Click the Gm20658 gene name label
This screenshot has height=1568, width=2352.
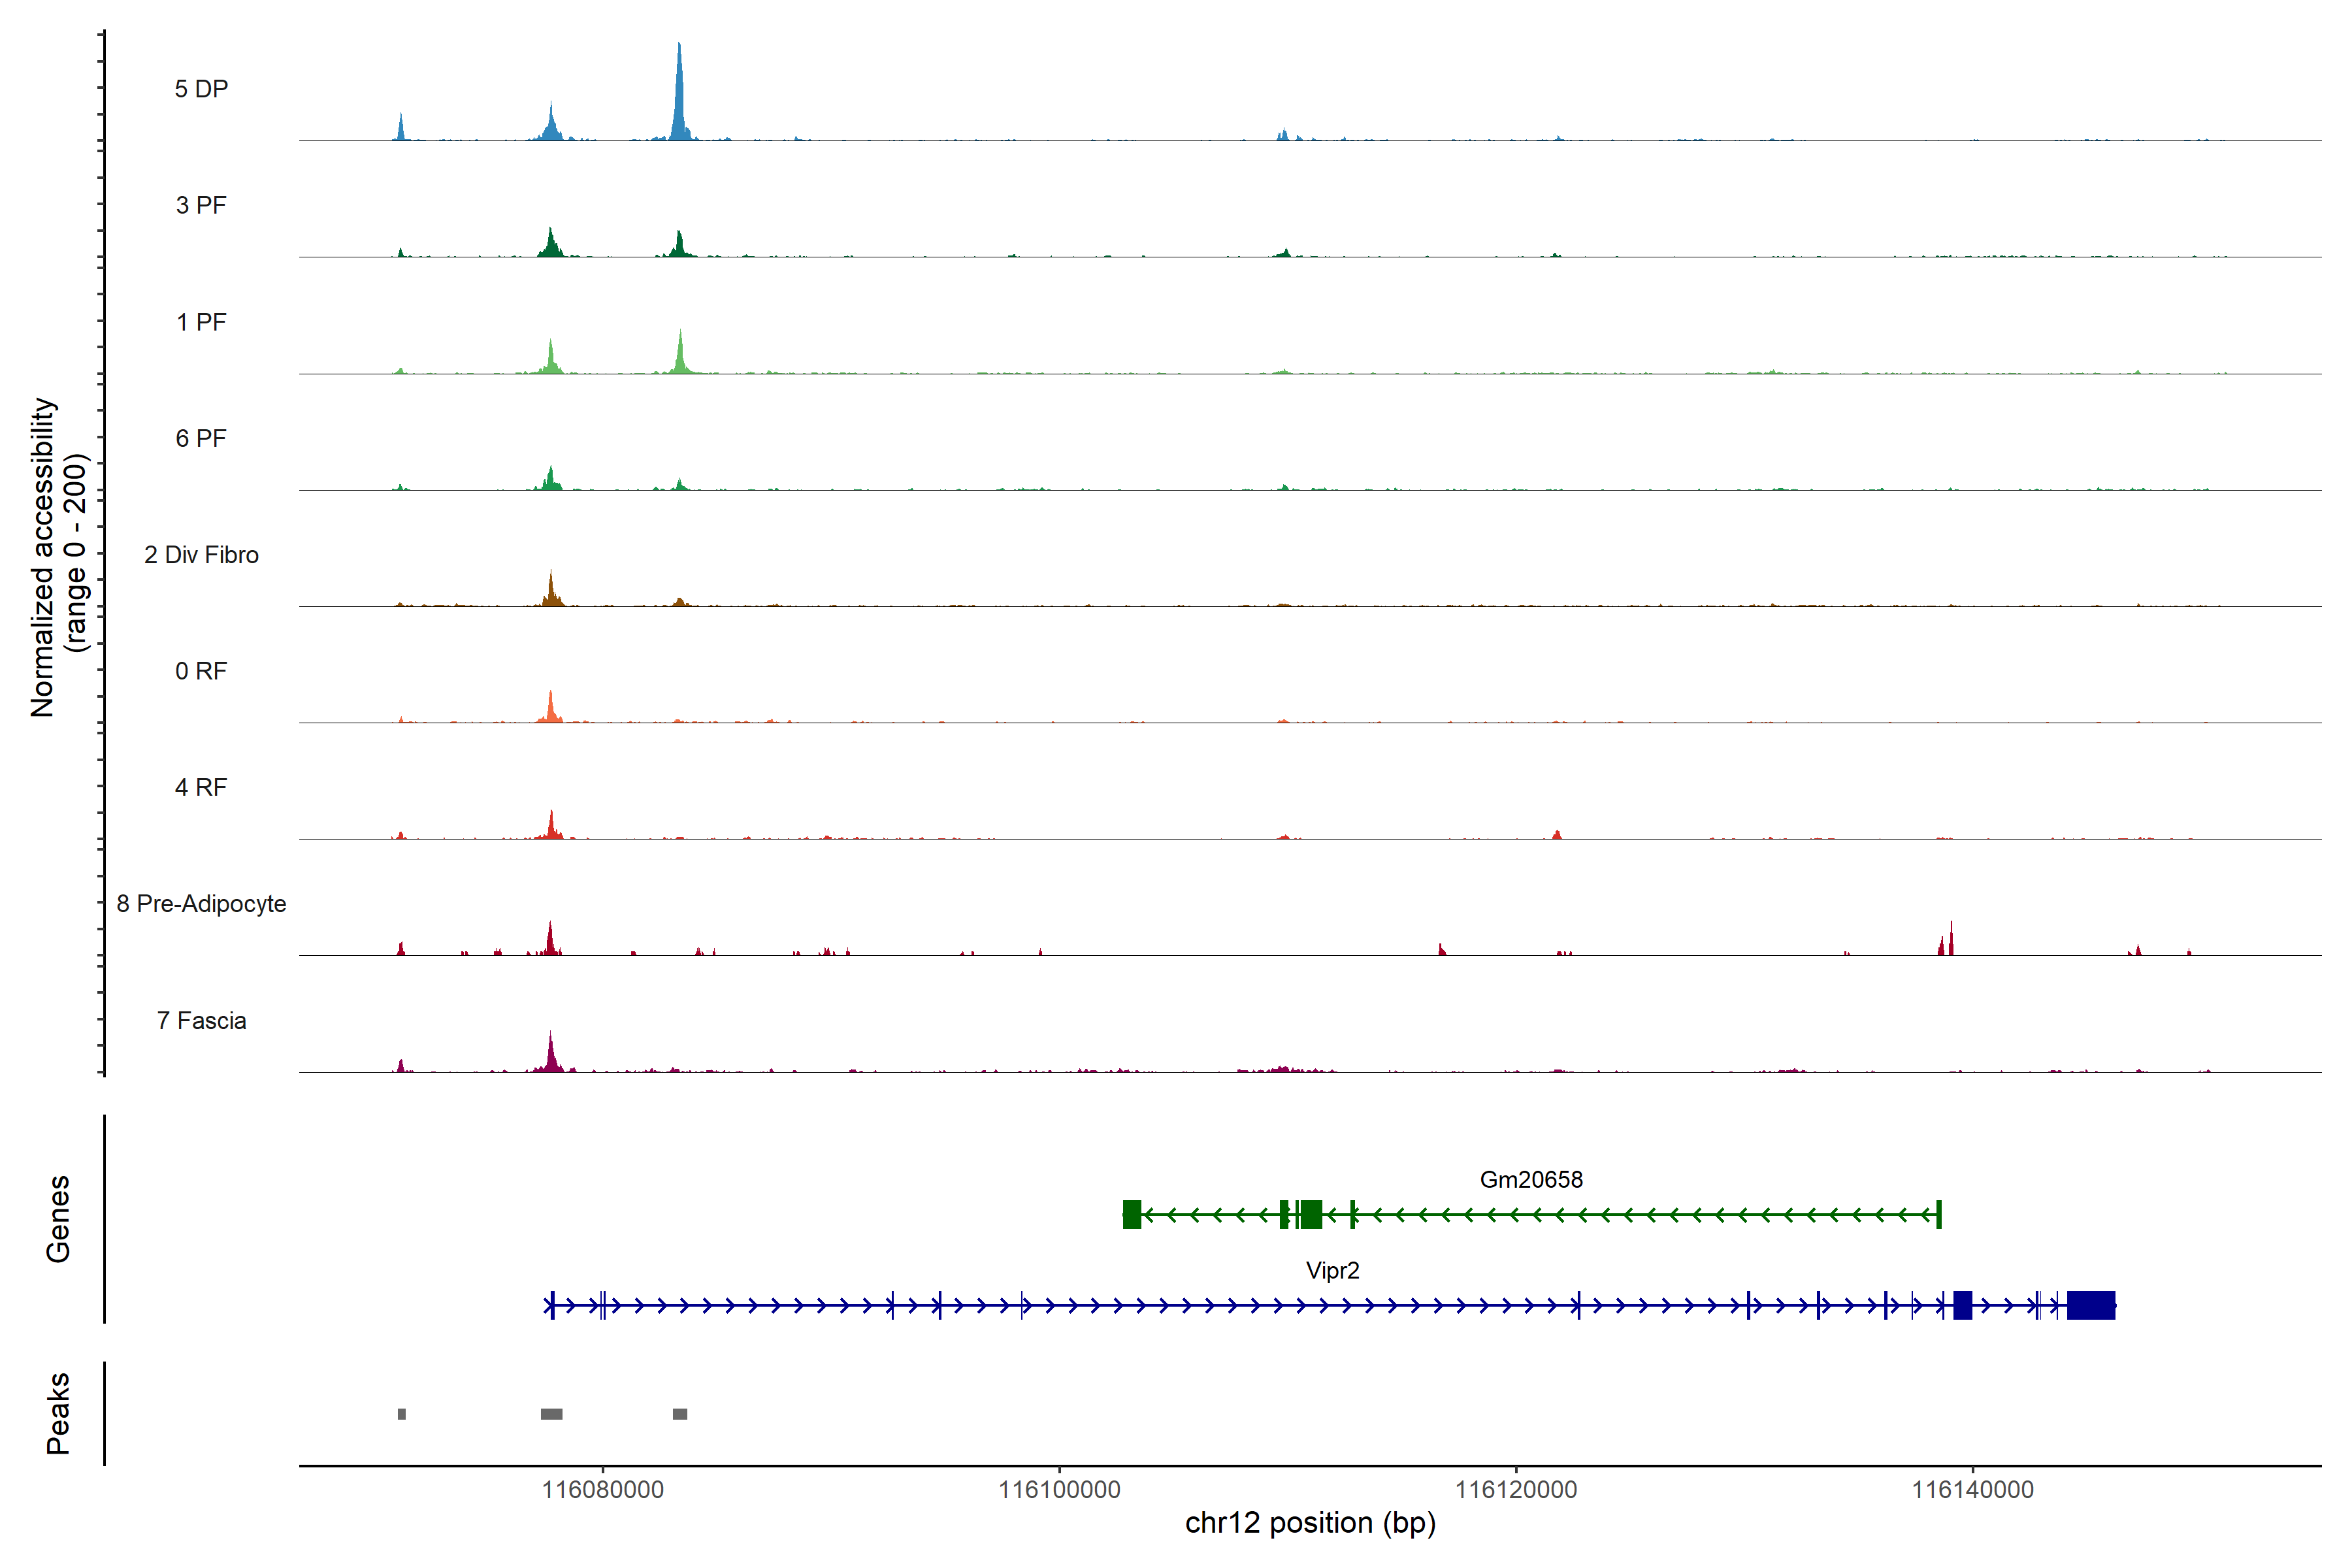1531,1180
